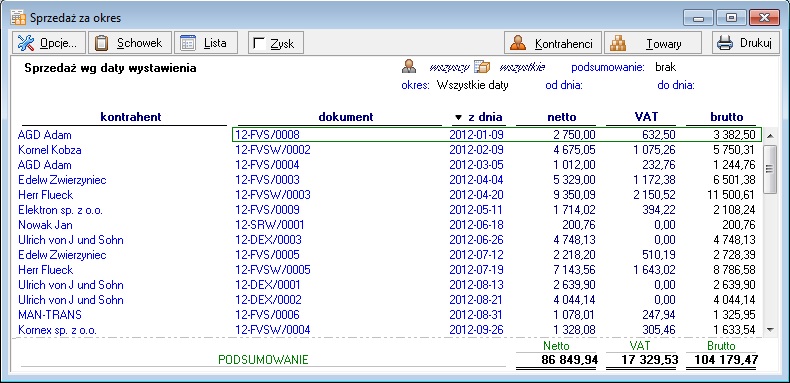Open the Lista list button
The height and width of the screenshot is (383, 790).
[207, 43]
